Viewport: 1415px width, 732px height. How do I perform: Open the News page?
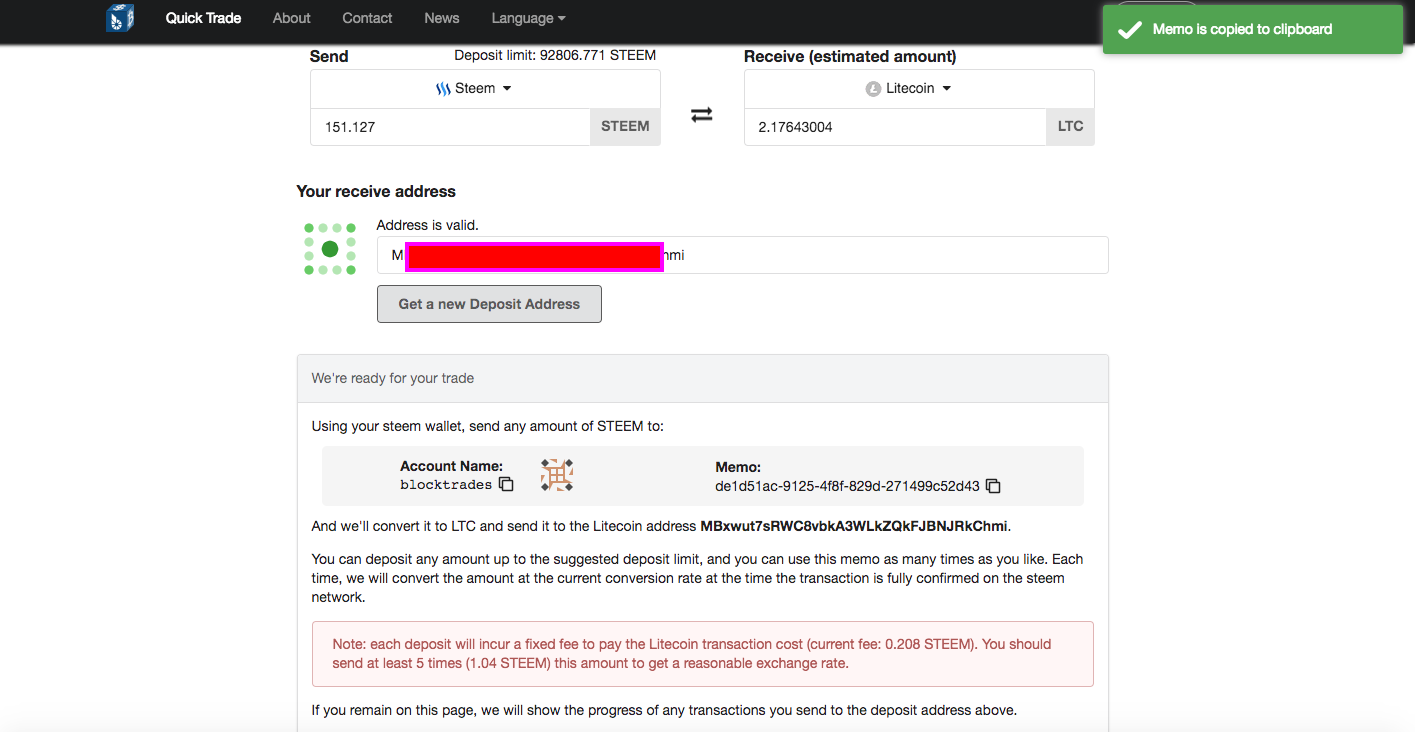click(x=442, y=18)
